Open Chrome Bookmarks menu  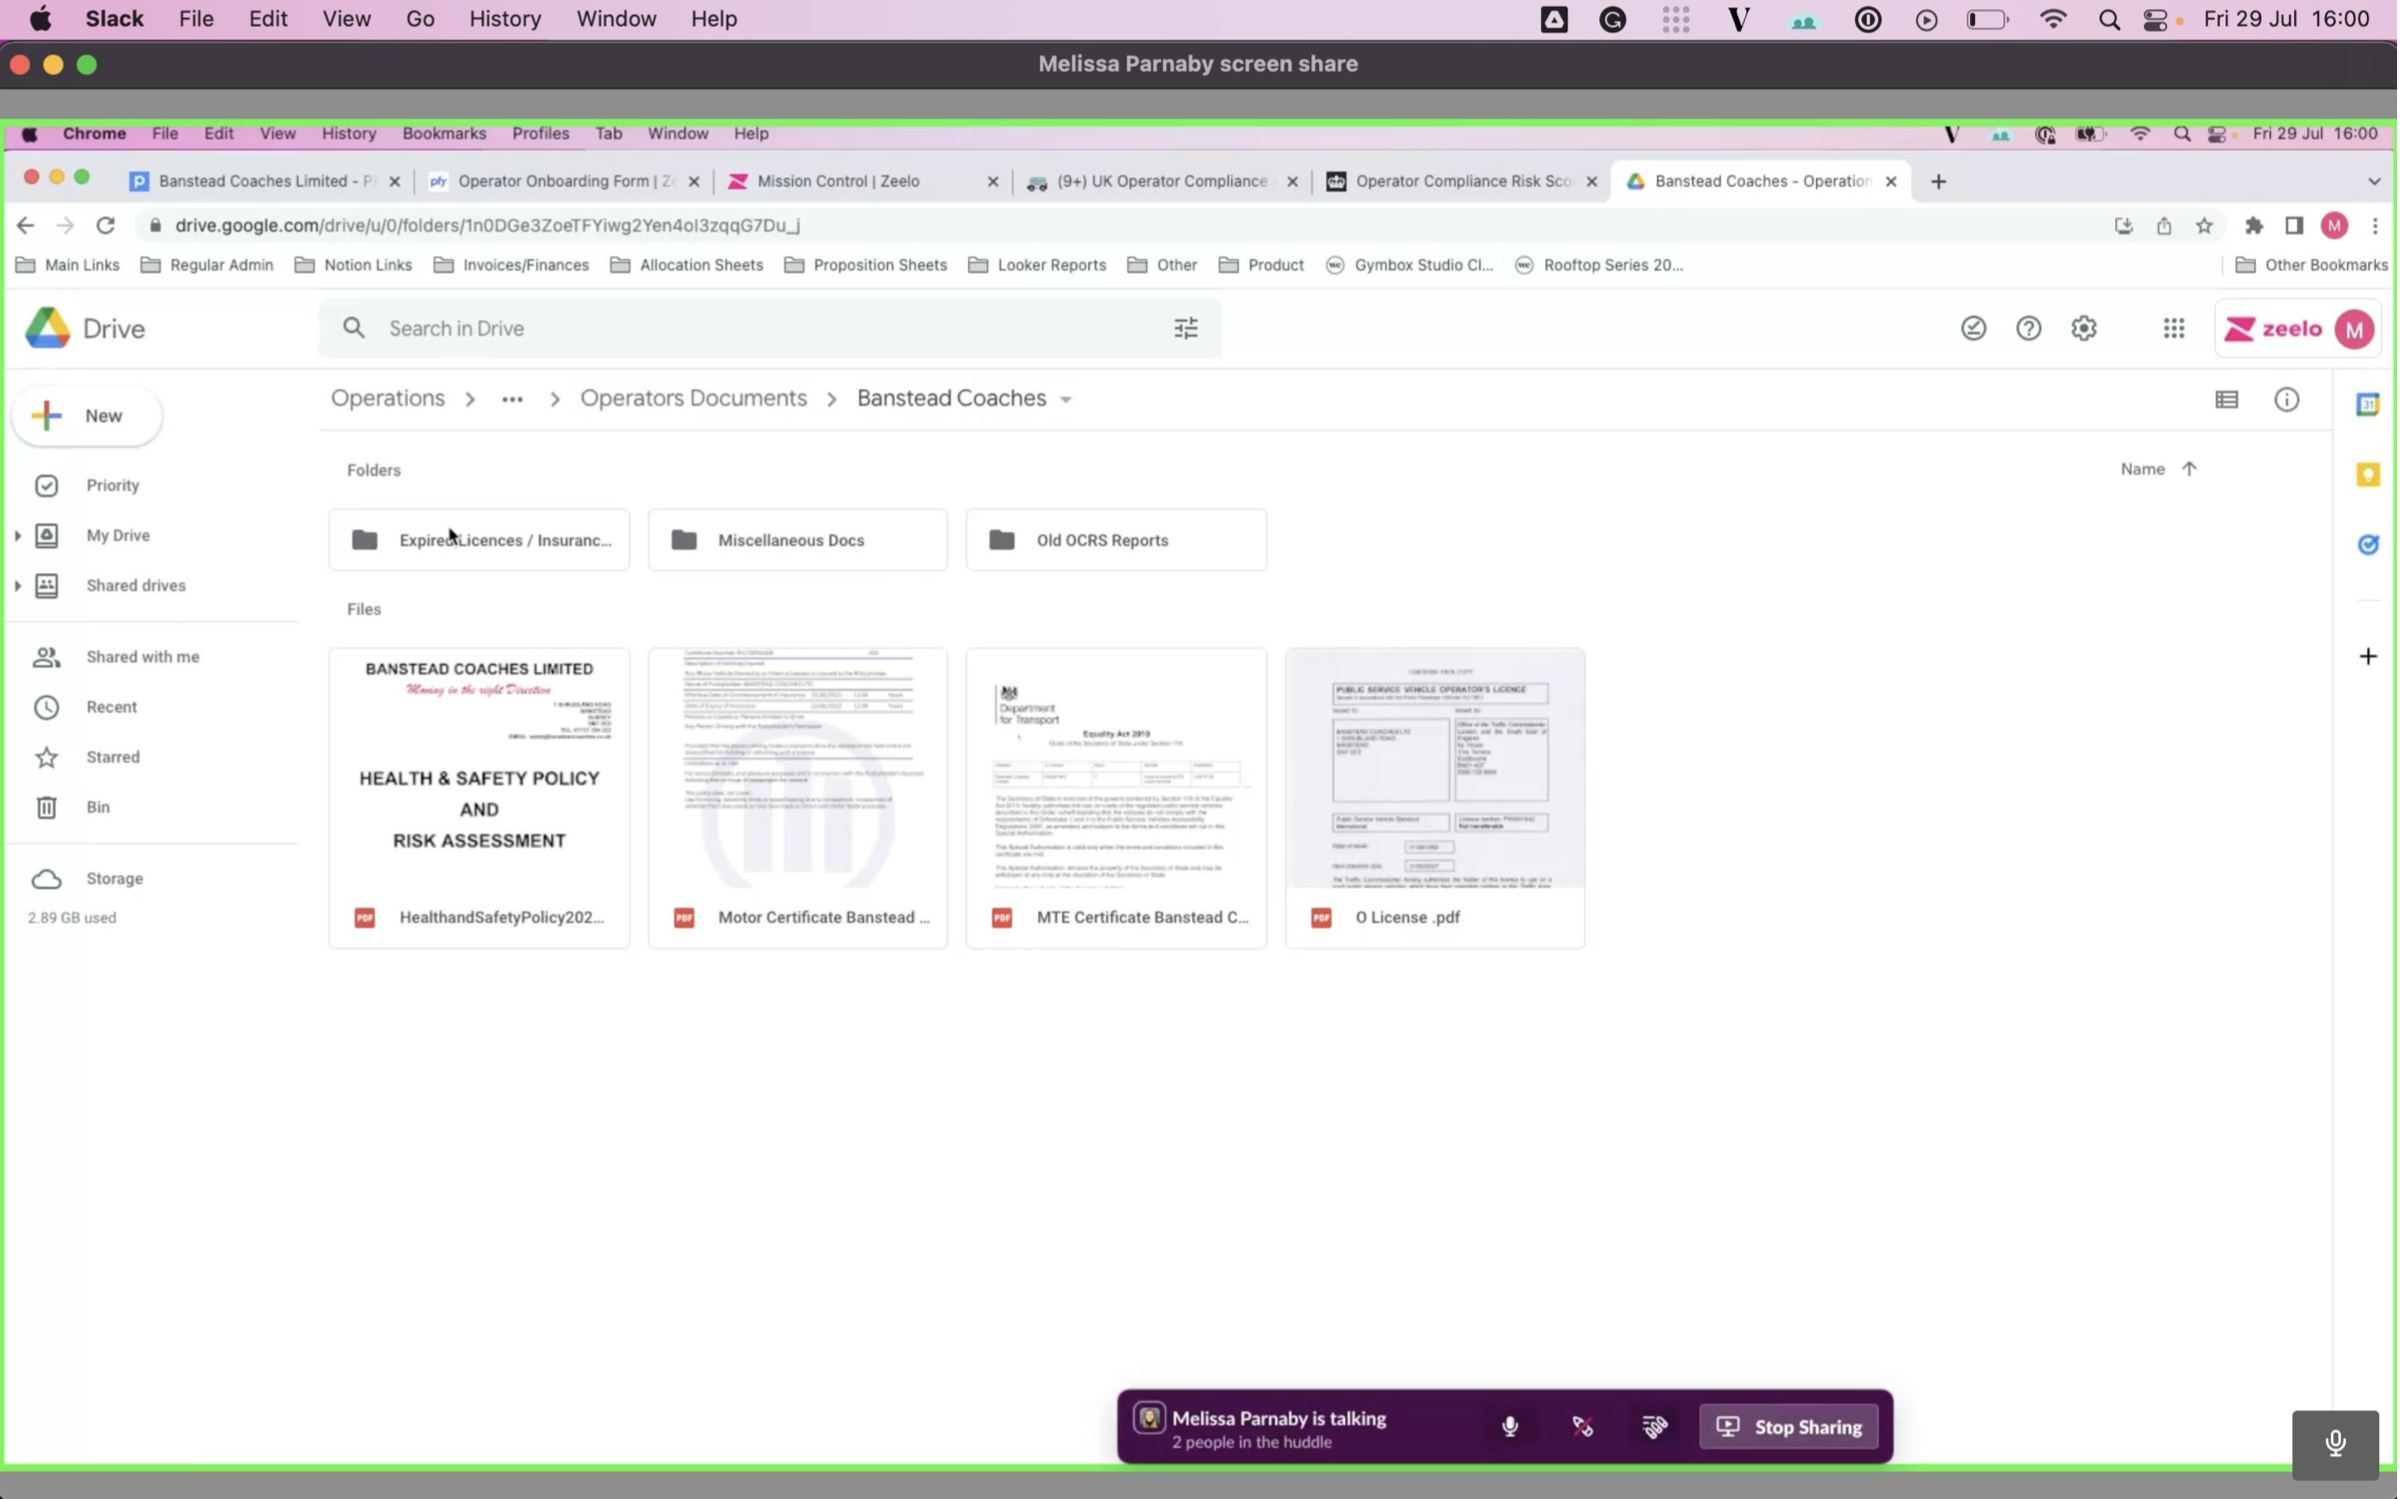444,133
